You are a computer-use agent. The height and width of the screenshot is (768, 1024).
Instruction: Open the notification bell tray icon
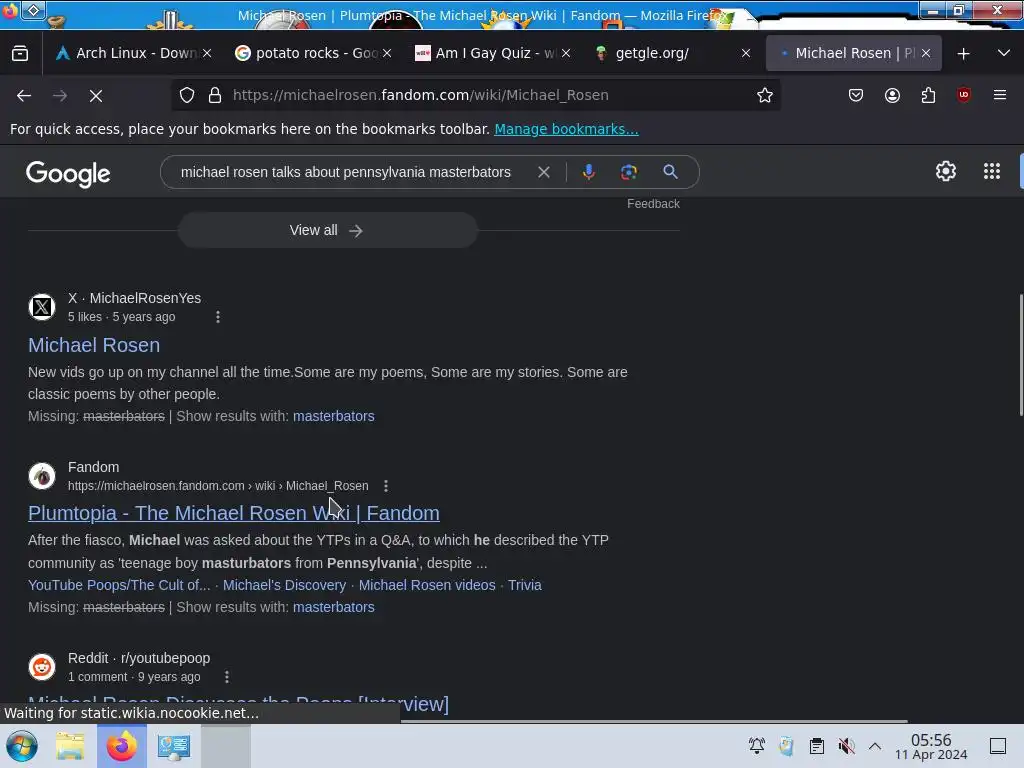tap(757, 746)
